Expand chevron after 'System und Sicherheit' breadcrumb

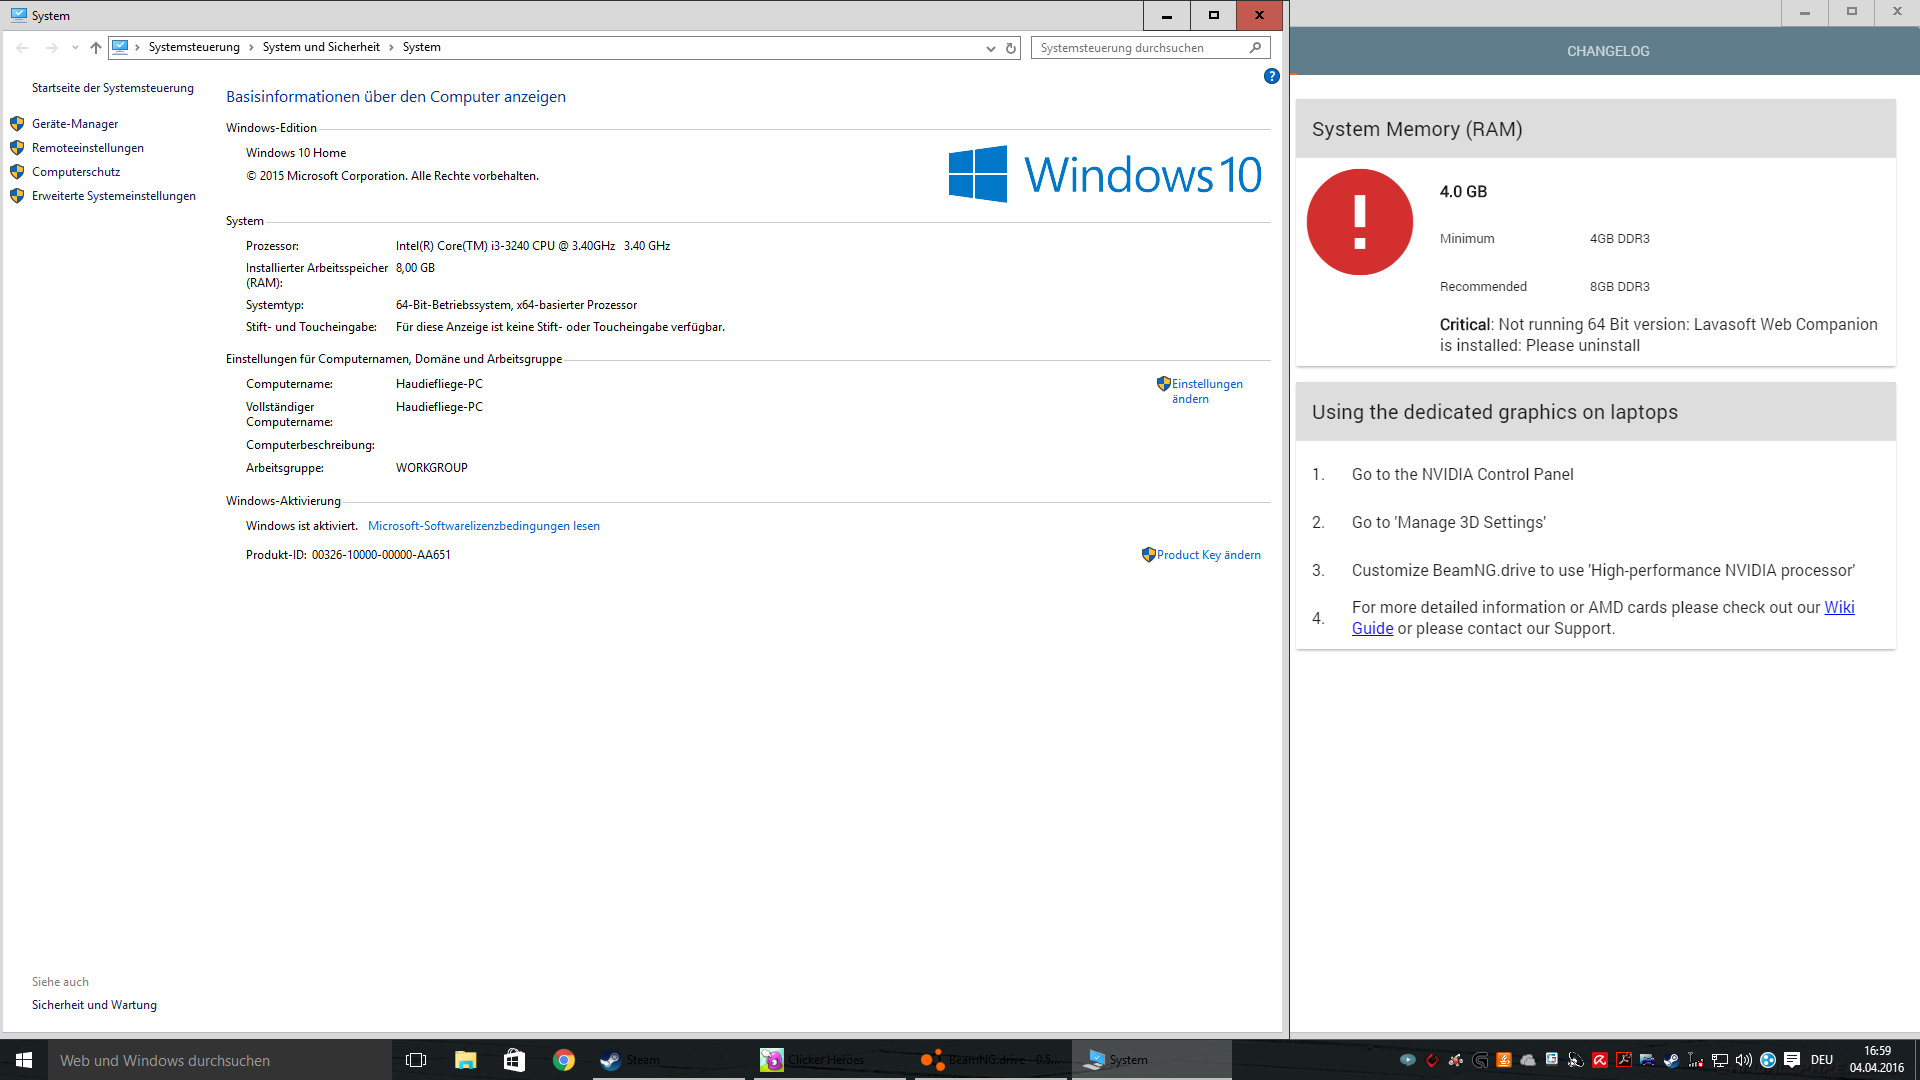pos(391,47)
